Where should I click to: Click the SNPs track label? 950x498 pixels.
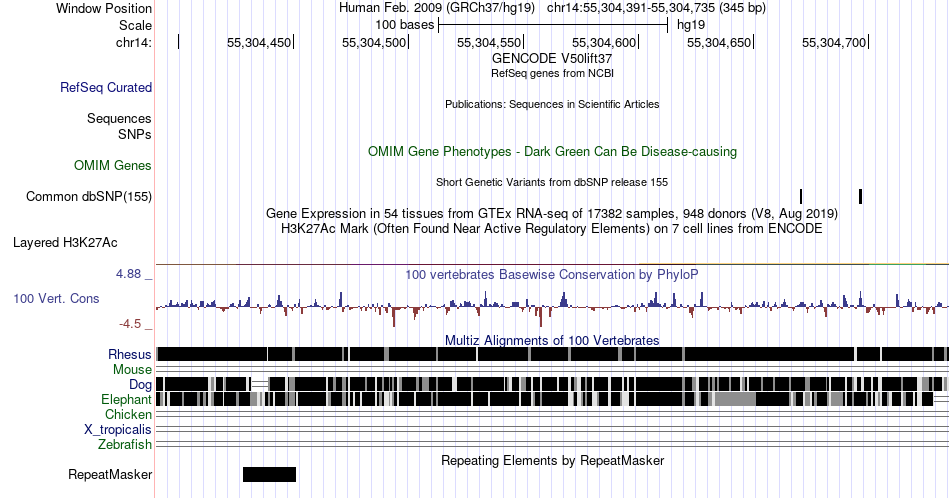click(135, 134)
